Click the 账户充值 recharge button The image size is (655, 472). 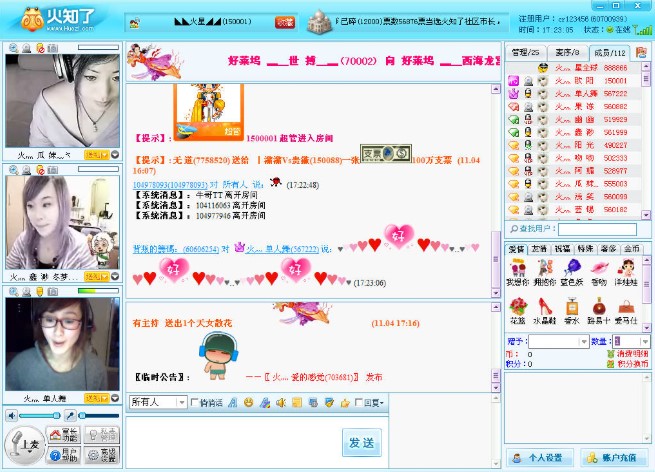pos(614,458)
